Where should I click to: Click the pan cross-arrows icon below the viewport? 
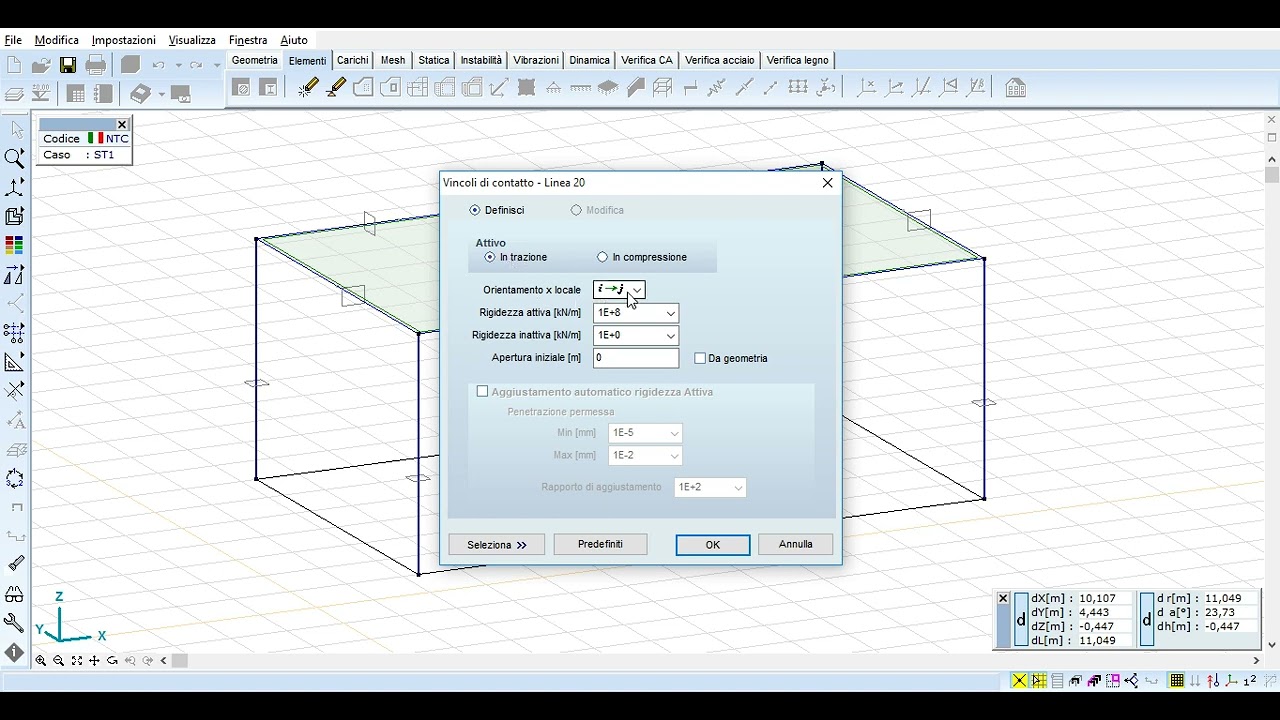click(x=94, y=661)
